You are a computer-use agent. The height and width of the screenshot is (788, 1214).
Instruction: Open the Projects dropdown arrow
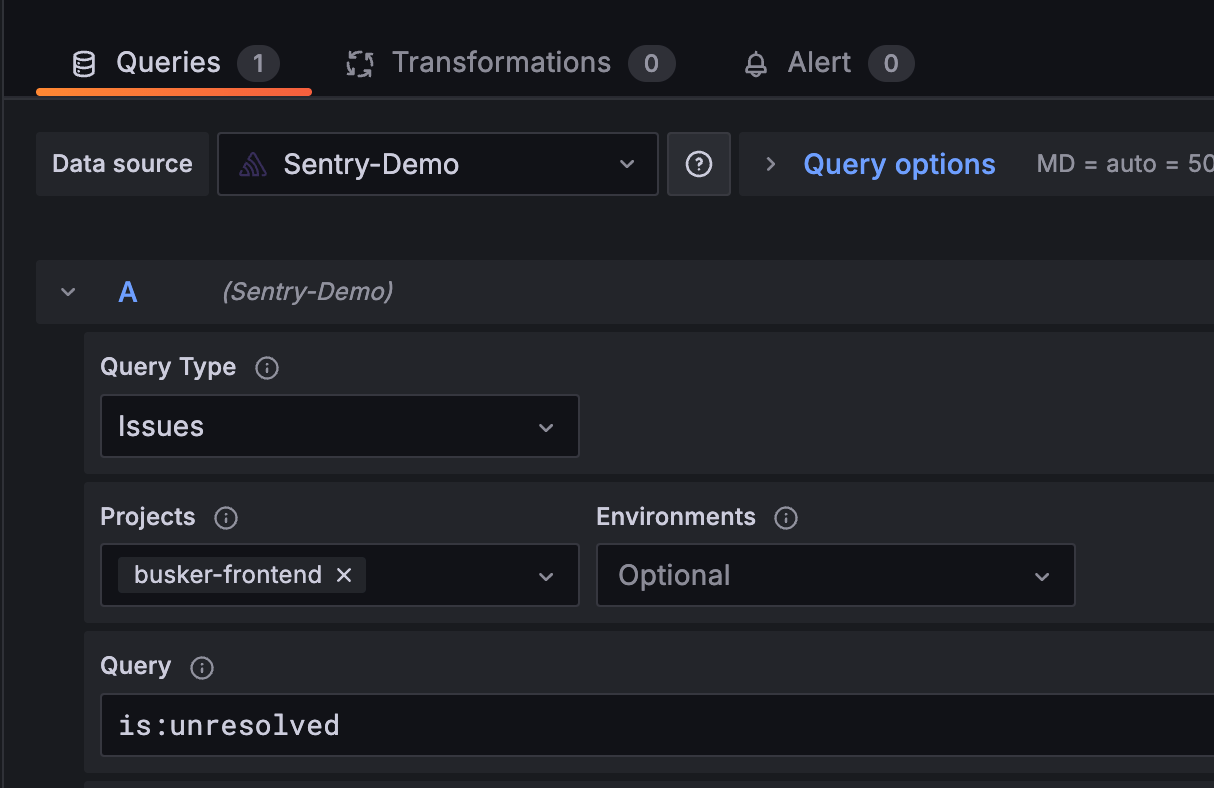pyautogui.click(x=546, y=576)
